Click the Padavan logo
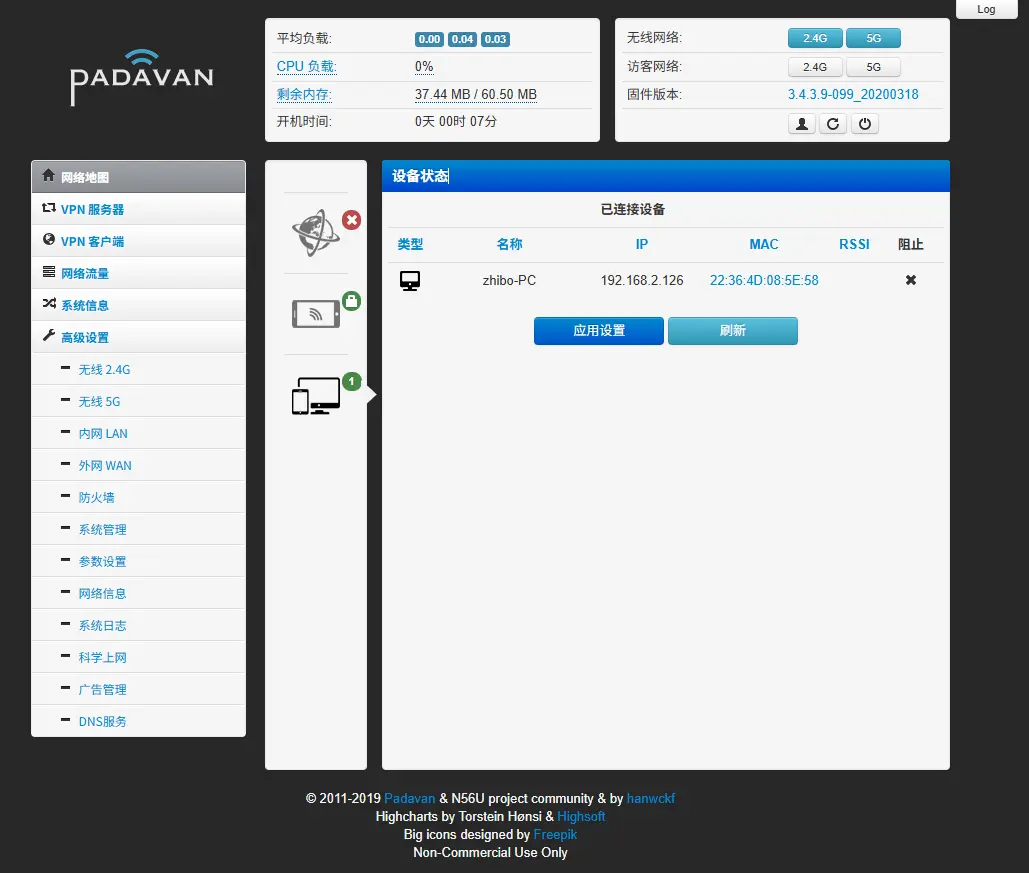1029x873 pixels. point(142,77)
